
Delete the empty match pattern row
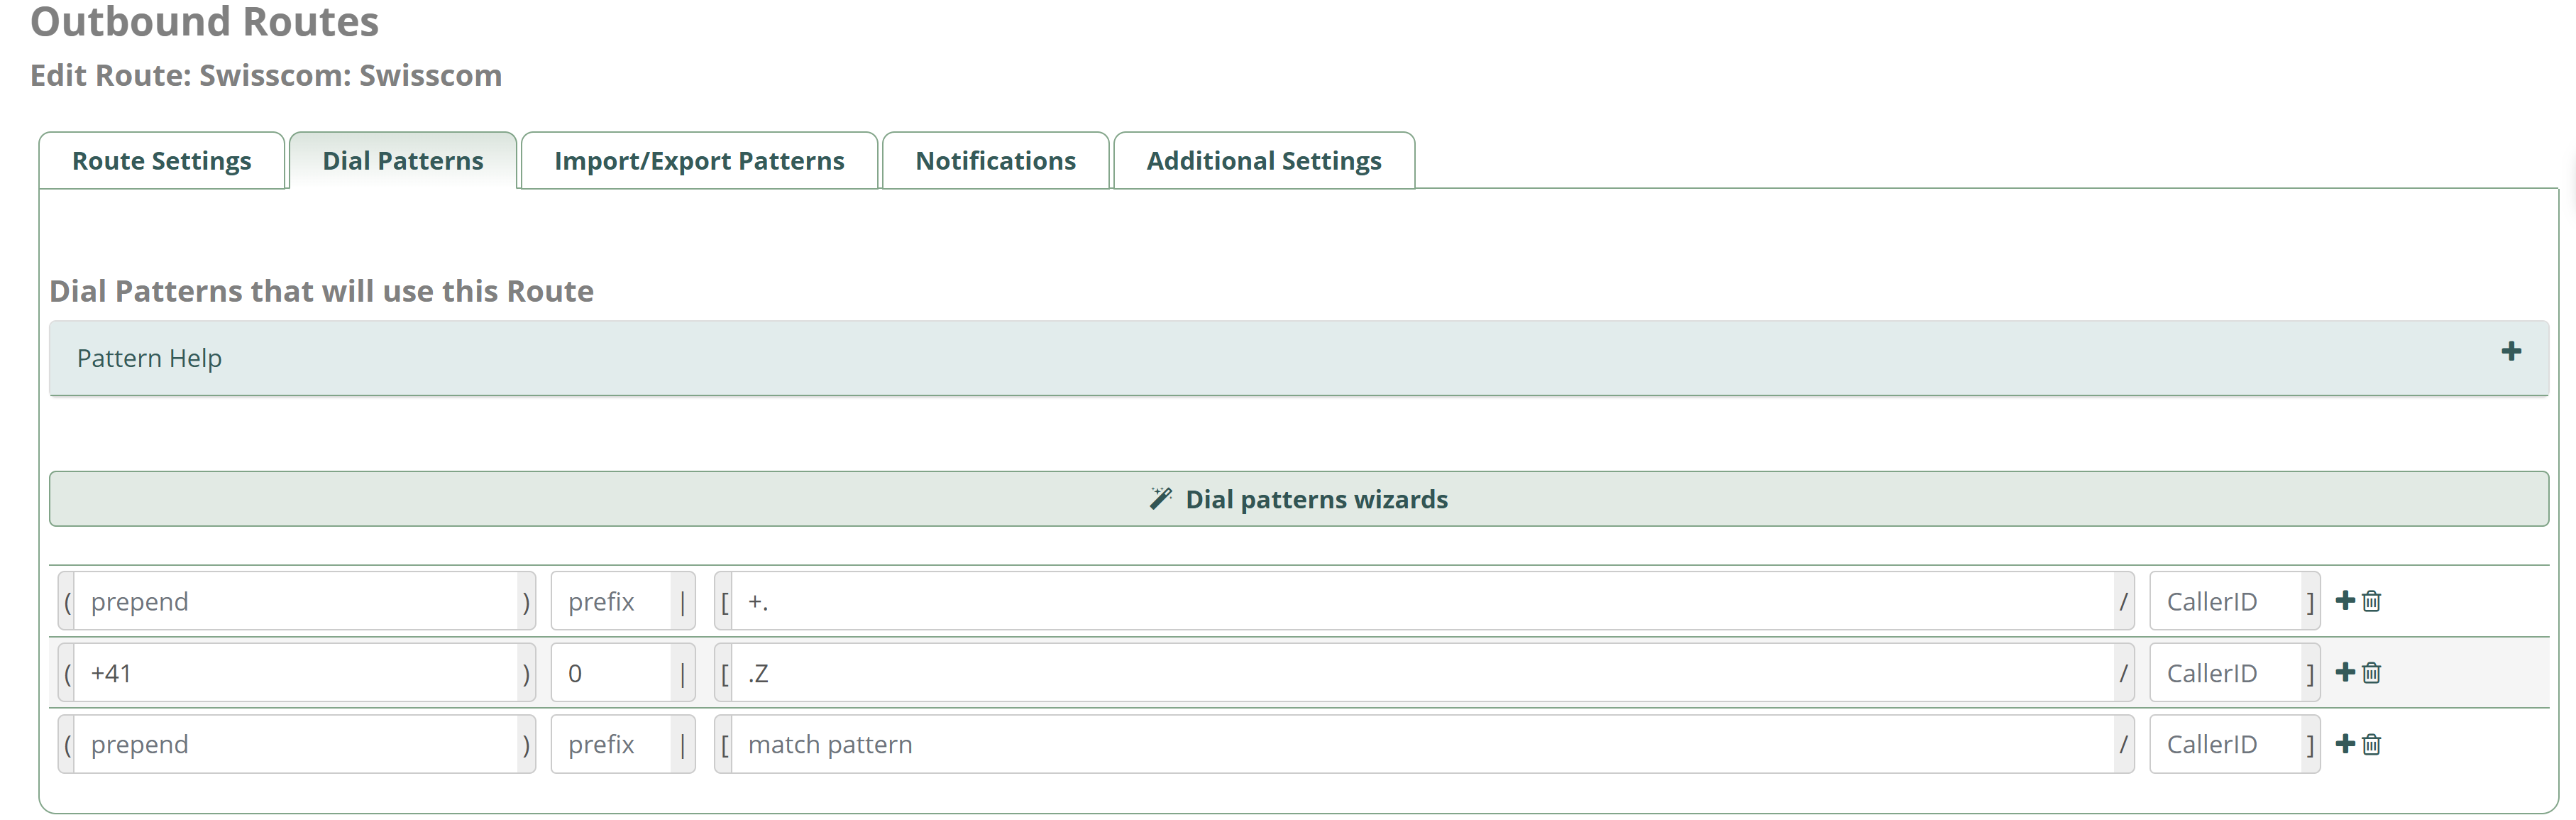pos(2371,744)
